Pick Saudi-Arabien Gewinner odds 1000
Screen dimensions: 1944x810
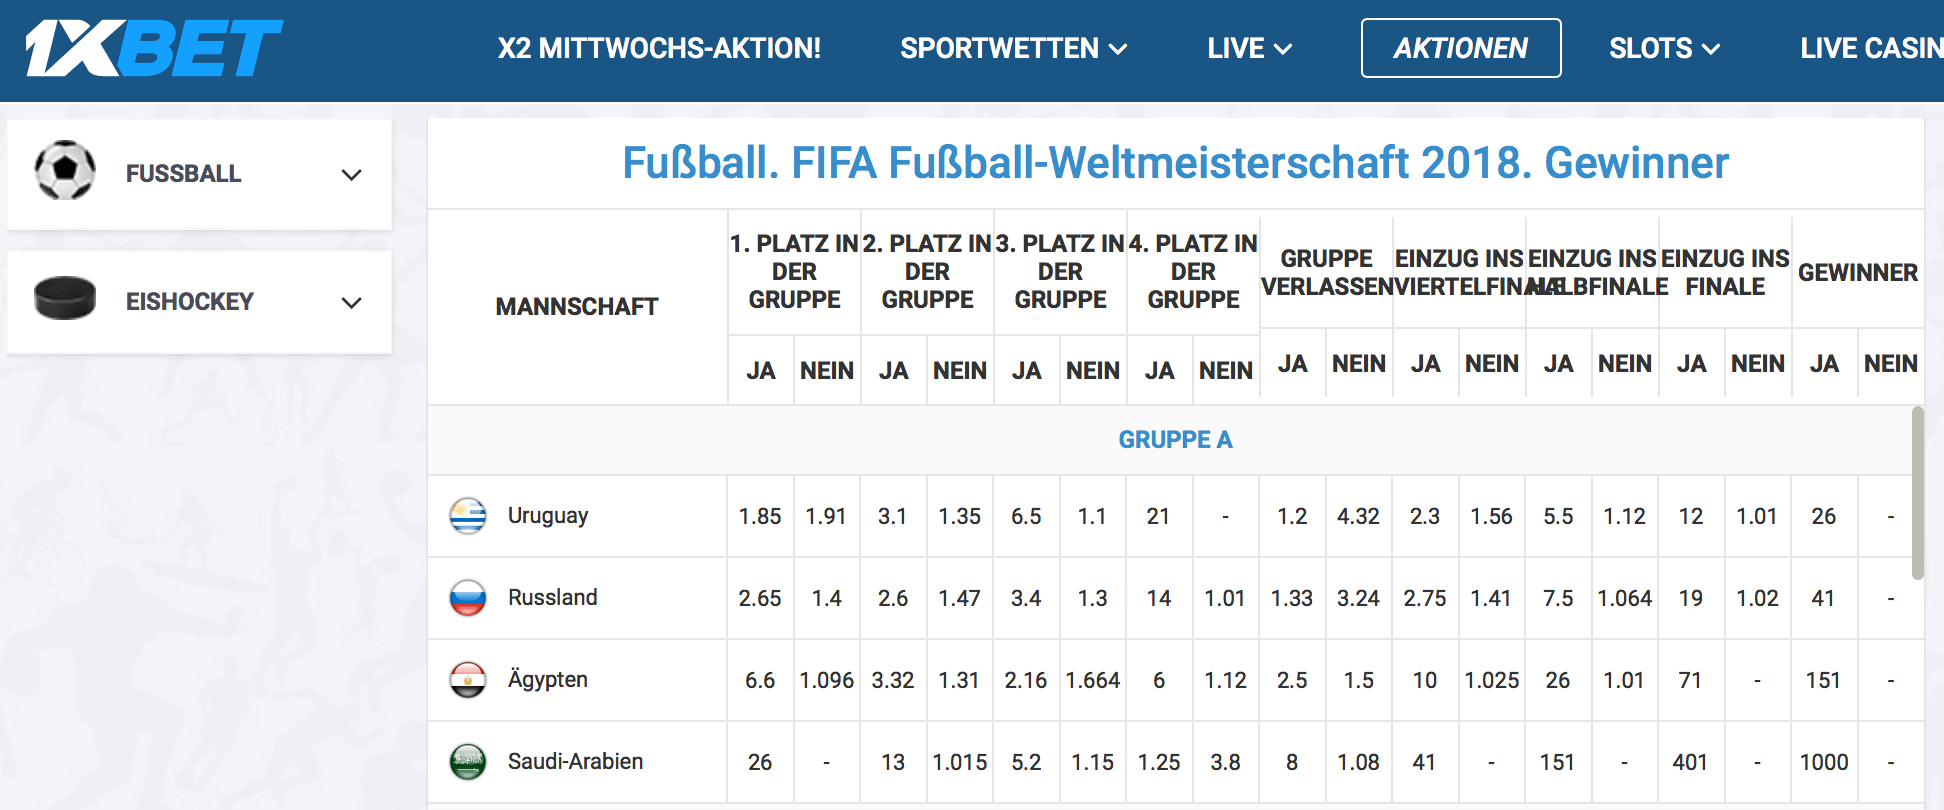tap(1823, 762)
